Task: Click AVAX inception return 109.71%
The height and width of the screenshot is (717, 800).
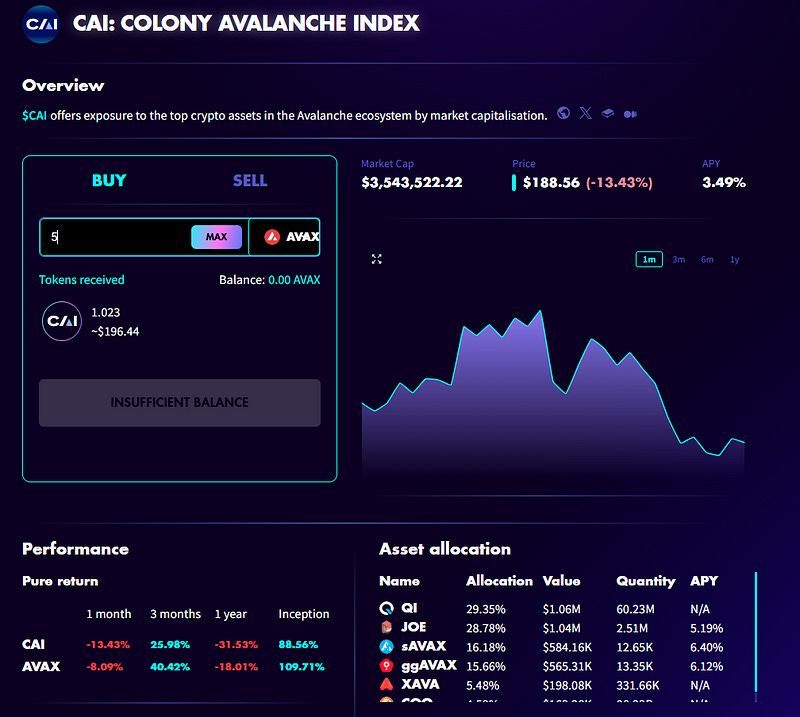Action: point(302,667)
